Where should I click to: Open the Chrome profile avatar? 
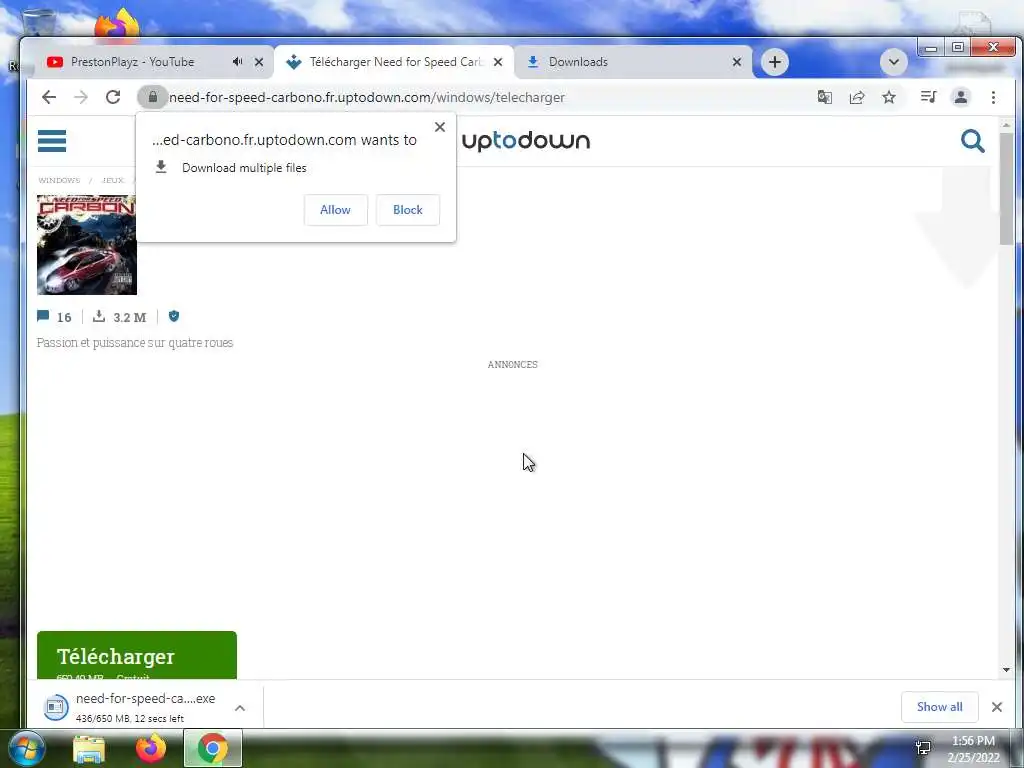click(x=961, y=97)
